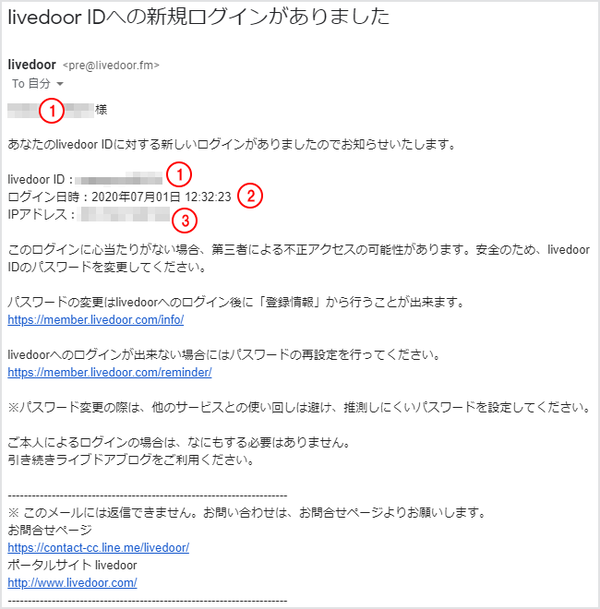Click the circled 2 marker by login date
Screen dimensions: 600x609
(x=250, y=195)
